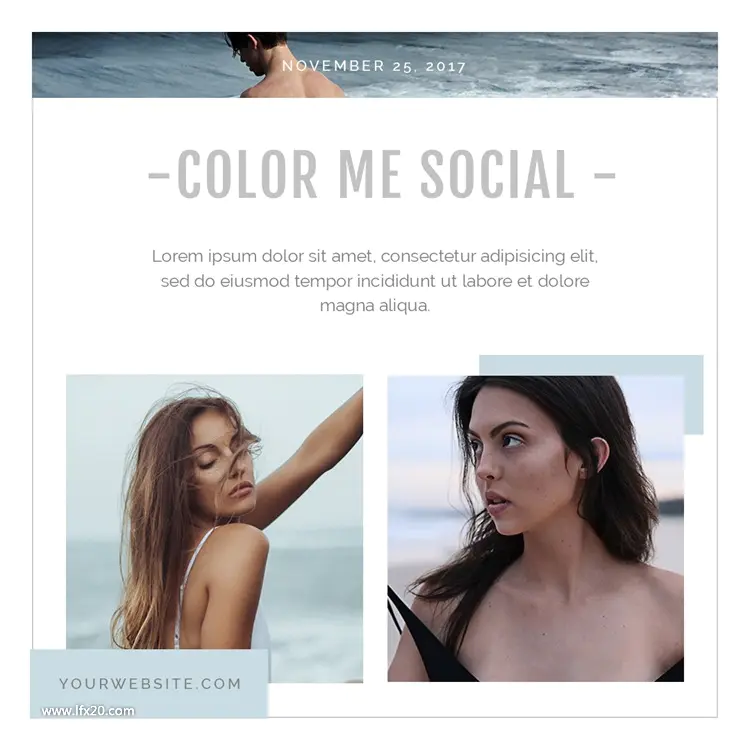
Task: Select the ocean waves banner image
Action: click(x=375, y=65)
